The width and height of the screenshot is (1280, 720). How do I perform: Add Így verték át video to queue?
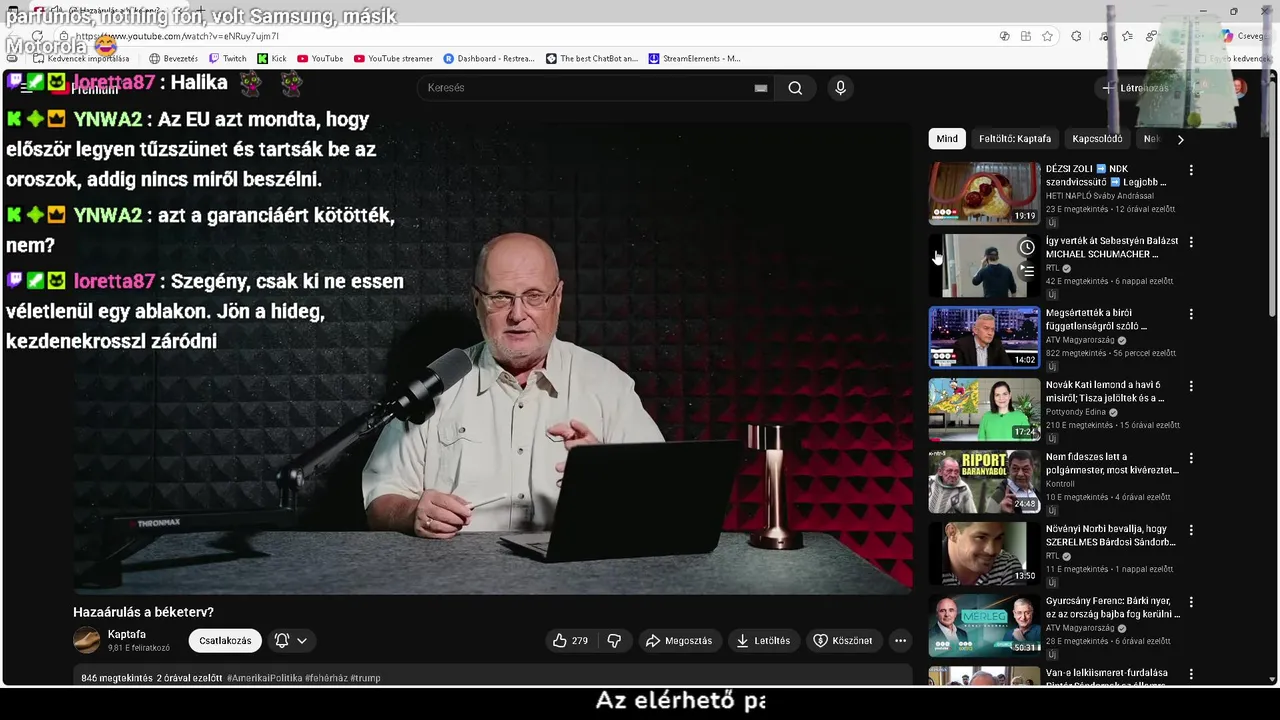pos(1027,270)
